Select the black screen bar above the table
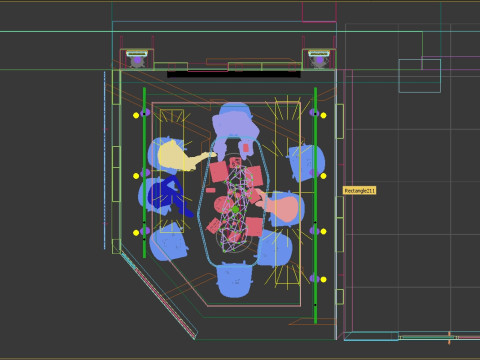Screen dimensions: 480x360 pyautogui.click(x=234, y=74)
